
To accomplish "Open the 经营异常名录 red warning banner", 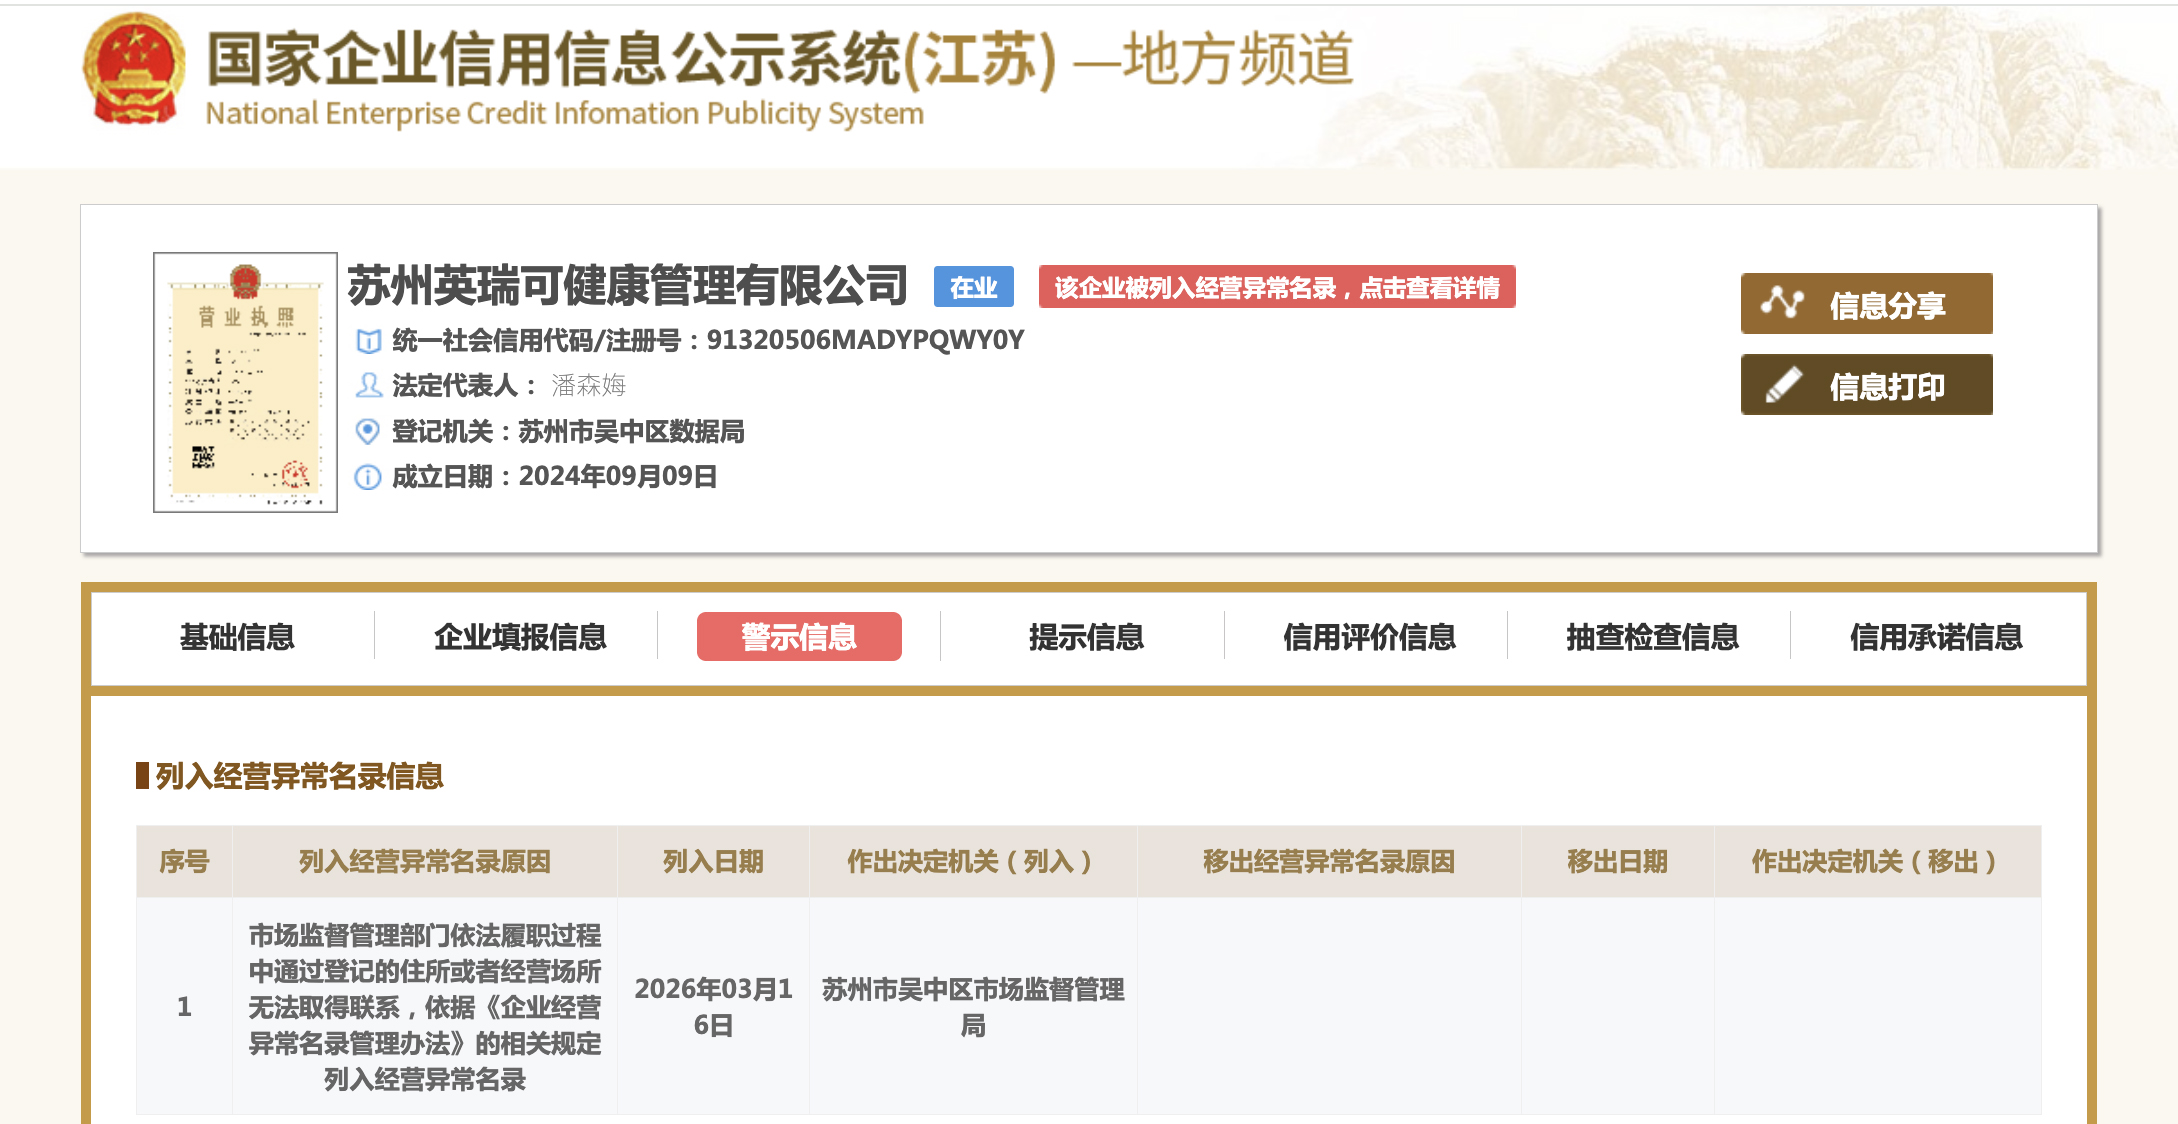I will pyautogui.click(x=1276, y=287).
